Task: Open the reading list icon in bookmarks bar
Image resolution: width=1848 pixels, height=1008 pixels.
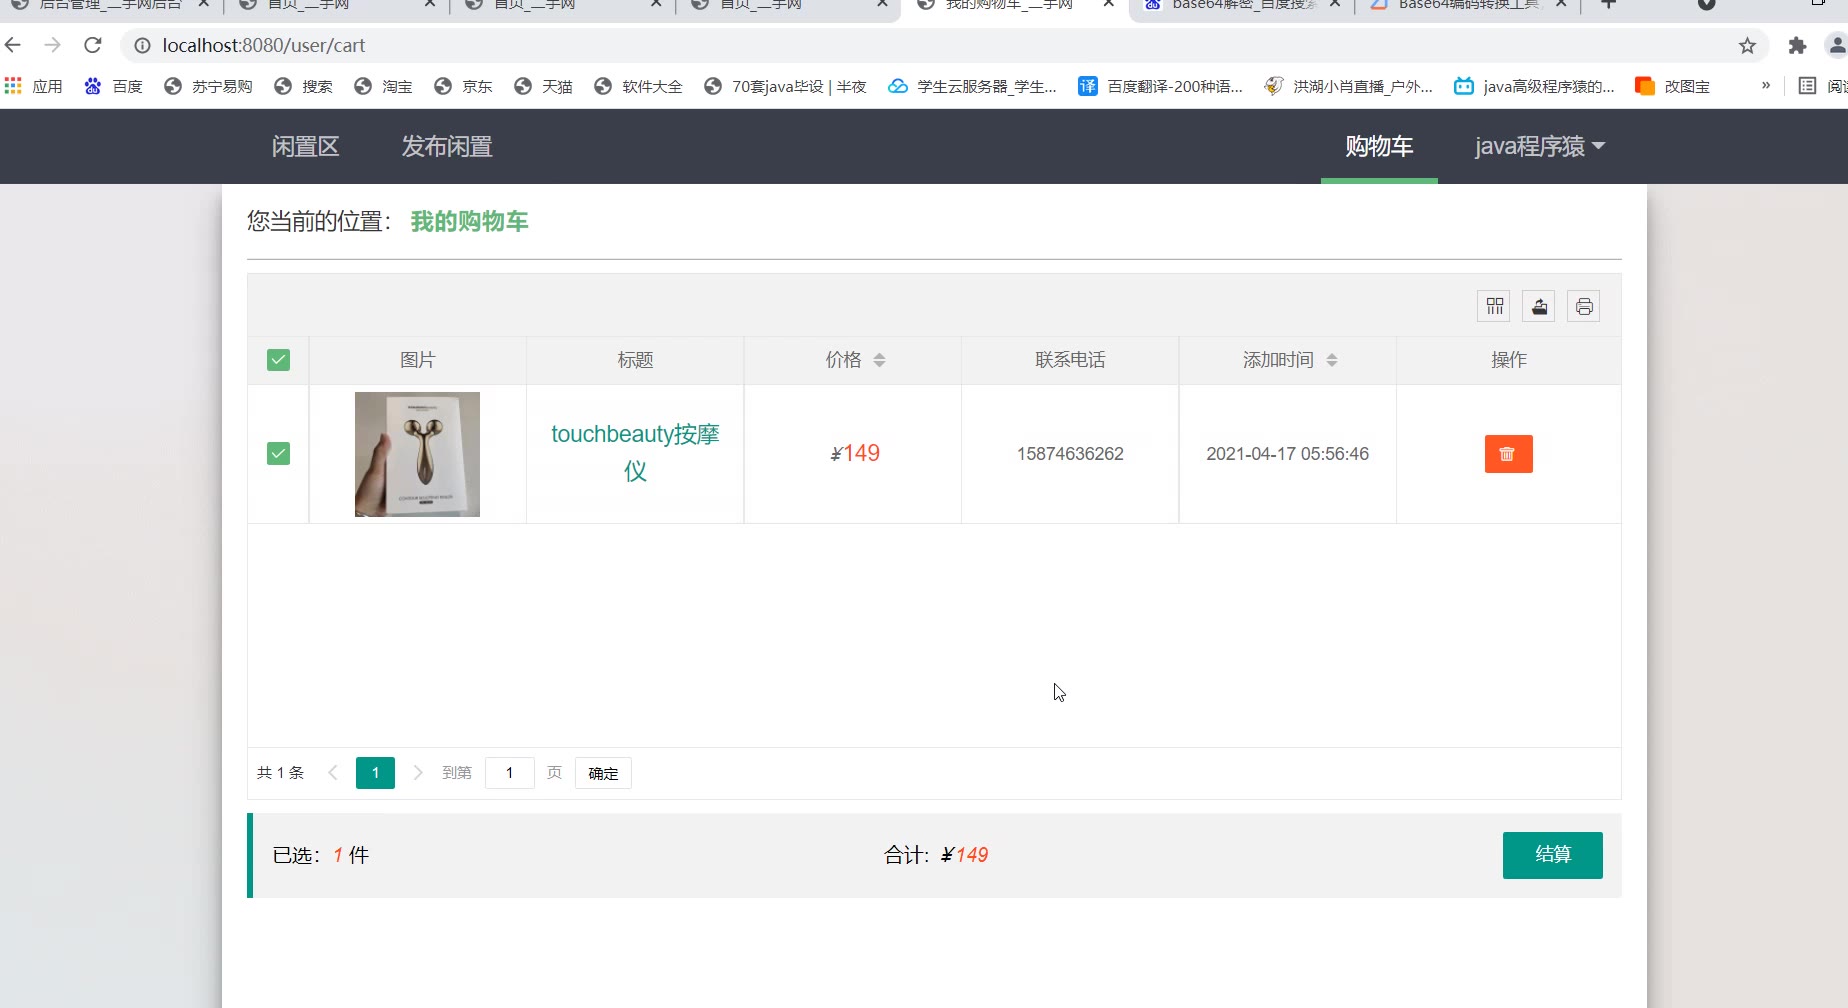Action: coord(1807,86)
